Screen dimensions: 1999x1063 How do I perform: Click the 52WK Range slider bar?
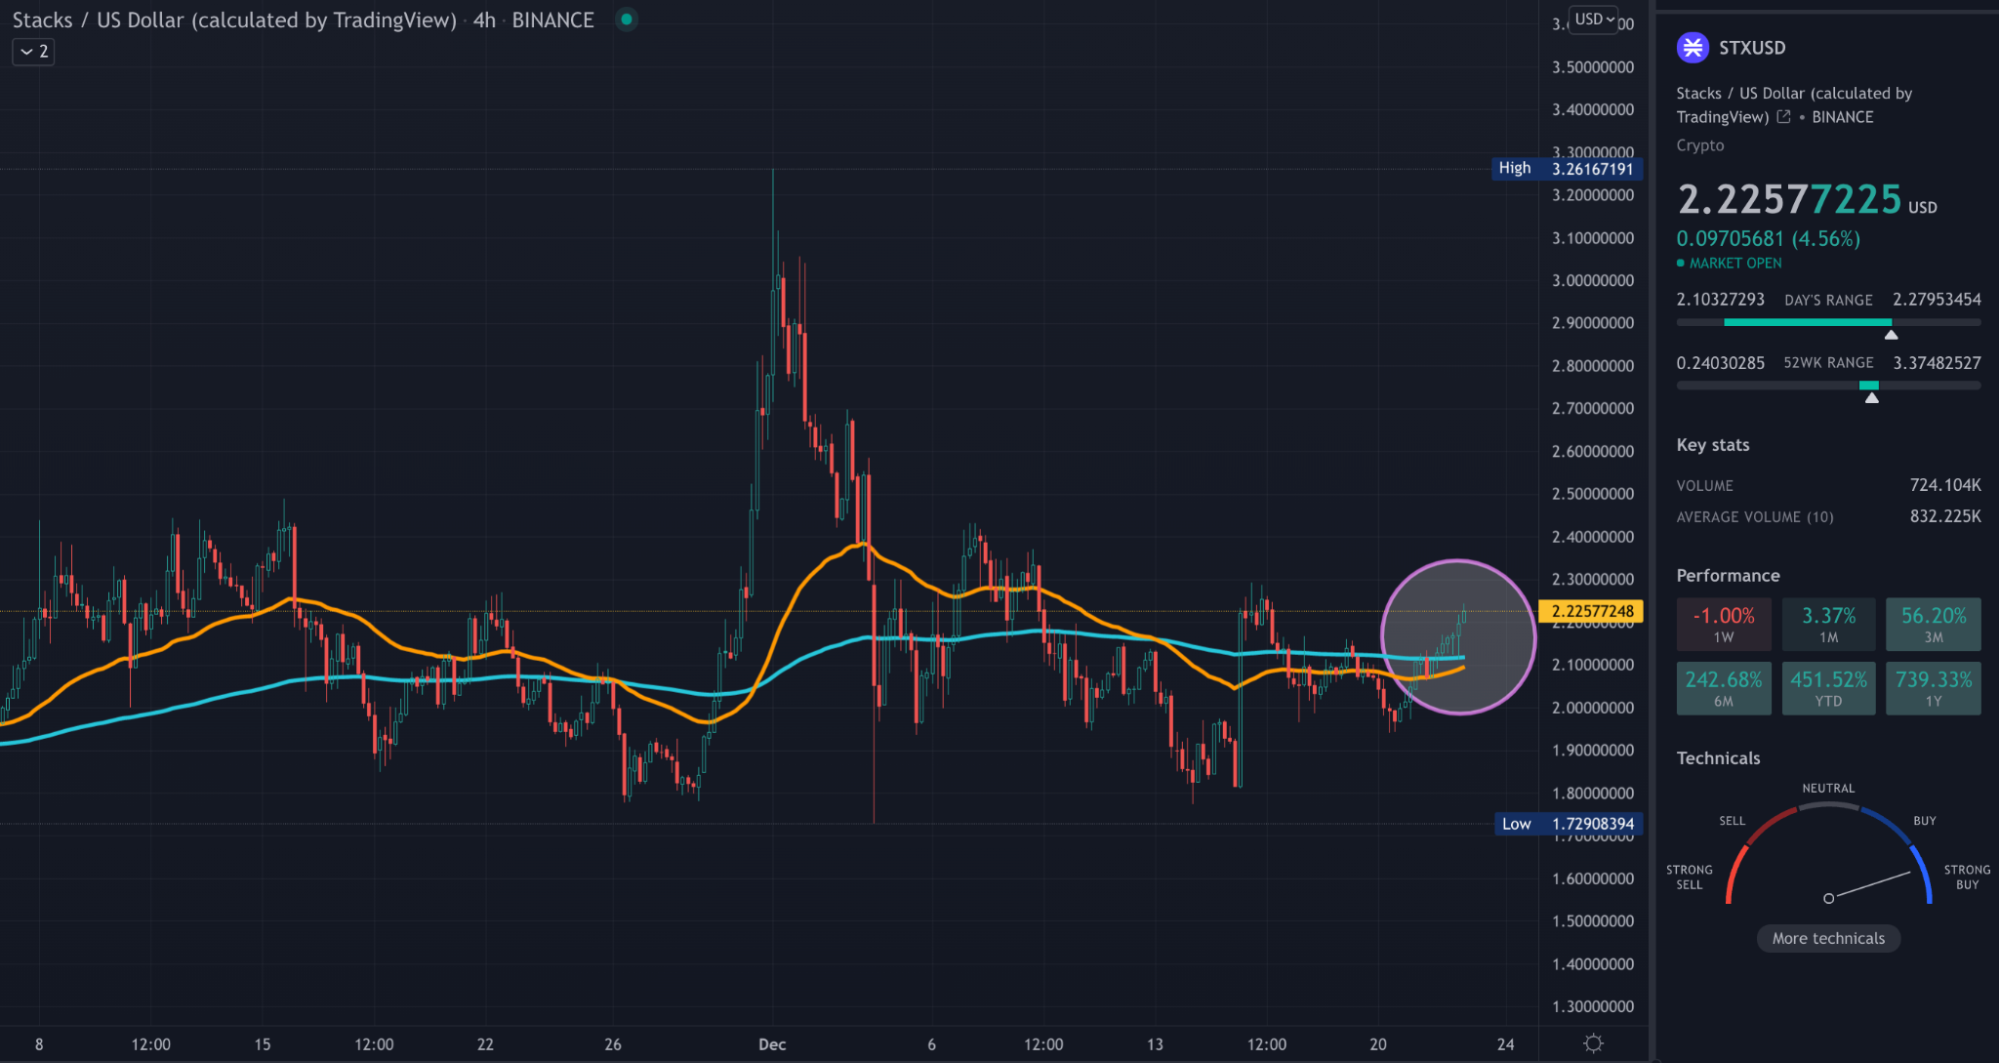[x=1828, y=385]
